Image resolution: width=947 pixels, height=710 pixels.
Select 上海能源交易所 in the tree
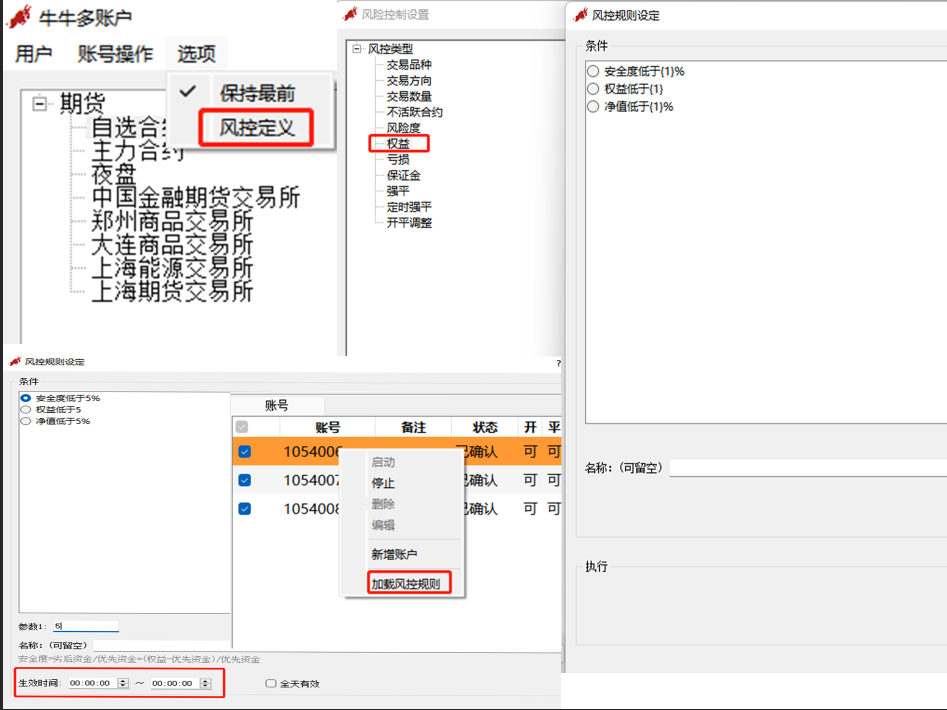[172, 268]
